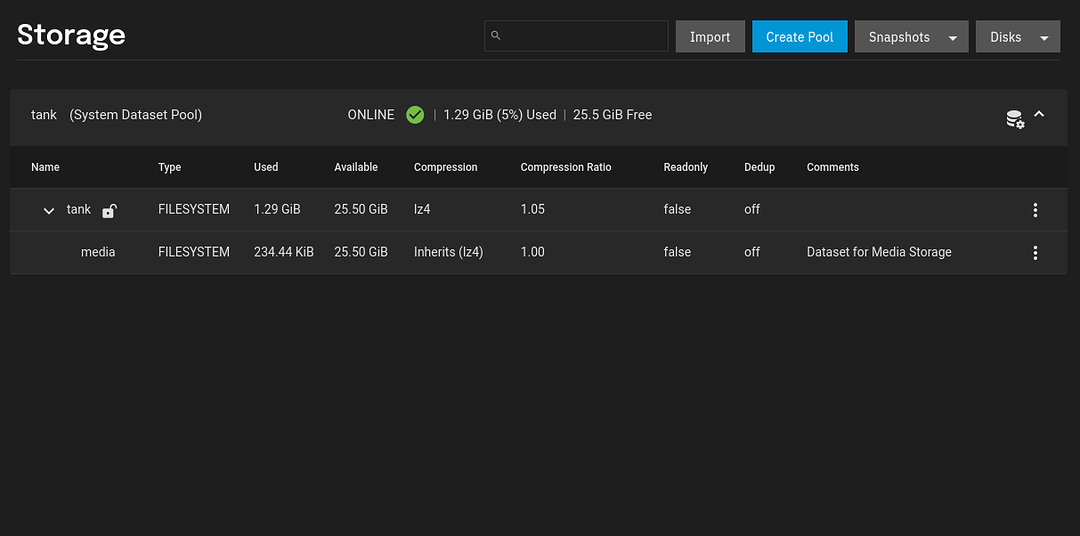Click the Compression Ratio column header
The height and width of the screenshot is (536, 1080).
[x=565, y=167]
